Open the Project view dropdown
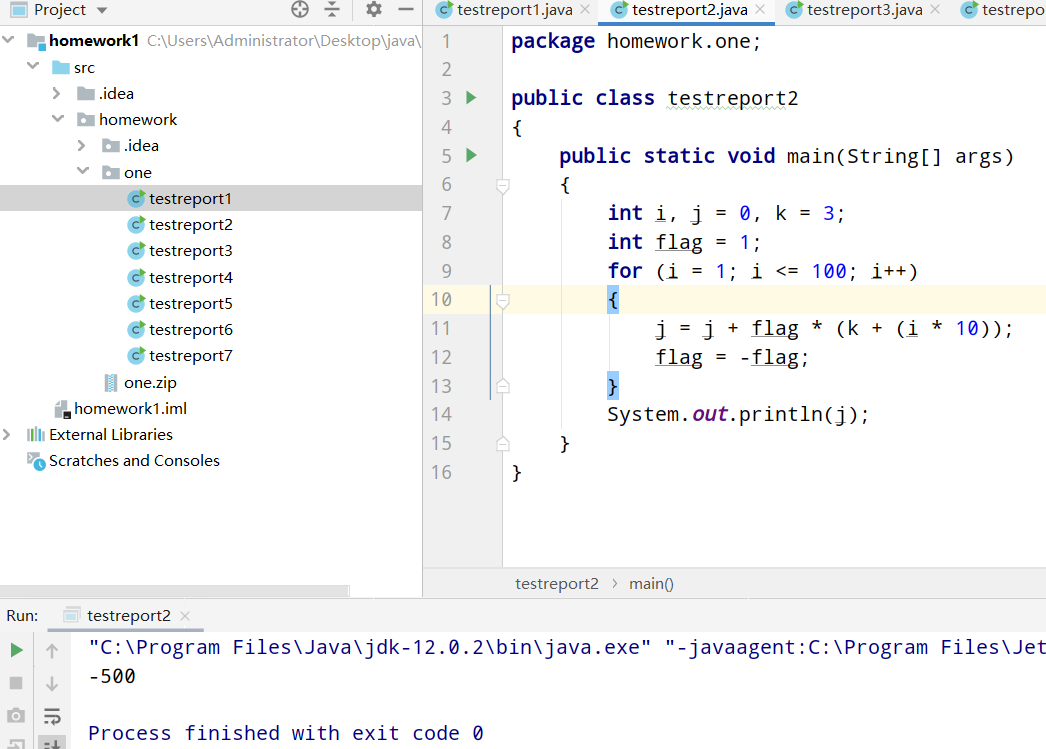 coord(101,11)
